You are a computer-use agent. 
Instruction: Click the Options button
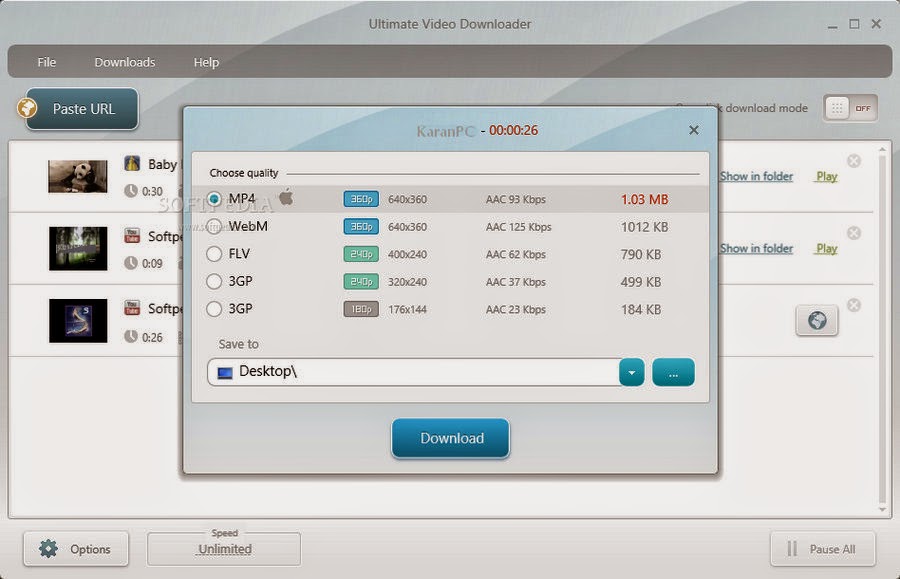(x=76, y=549)
